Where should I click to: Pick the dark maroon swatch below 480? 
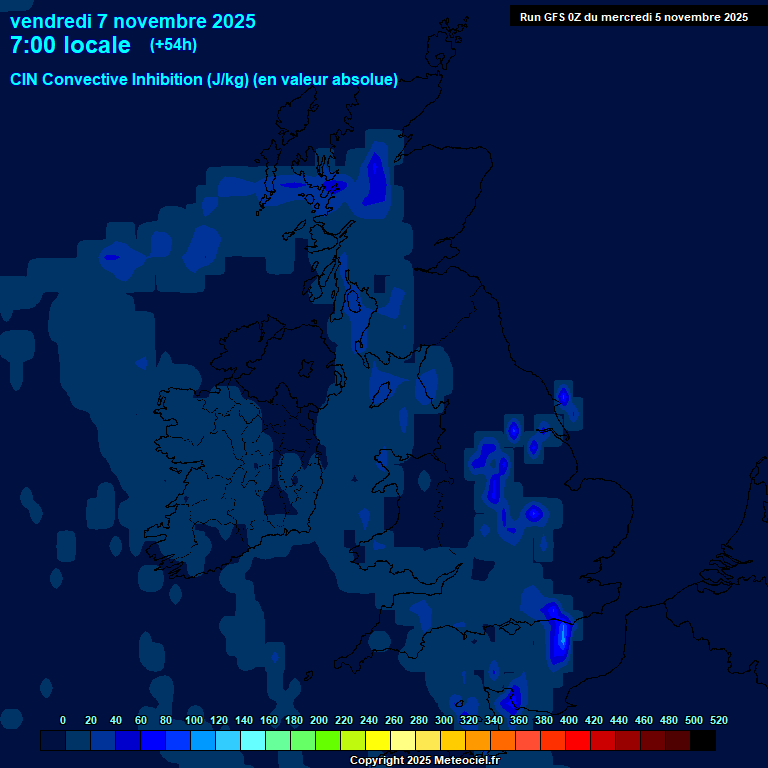coord(678,741)
